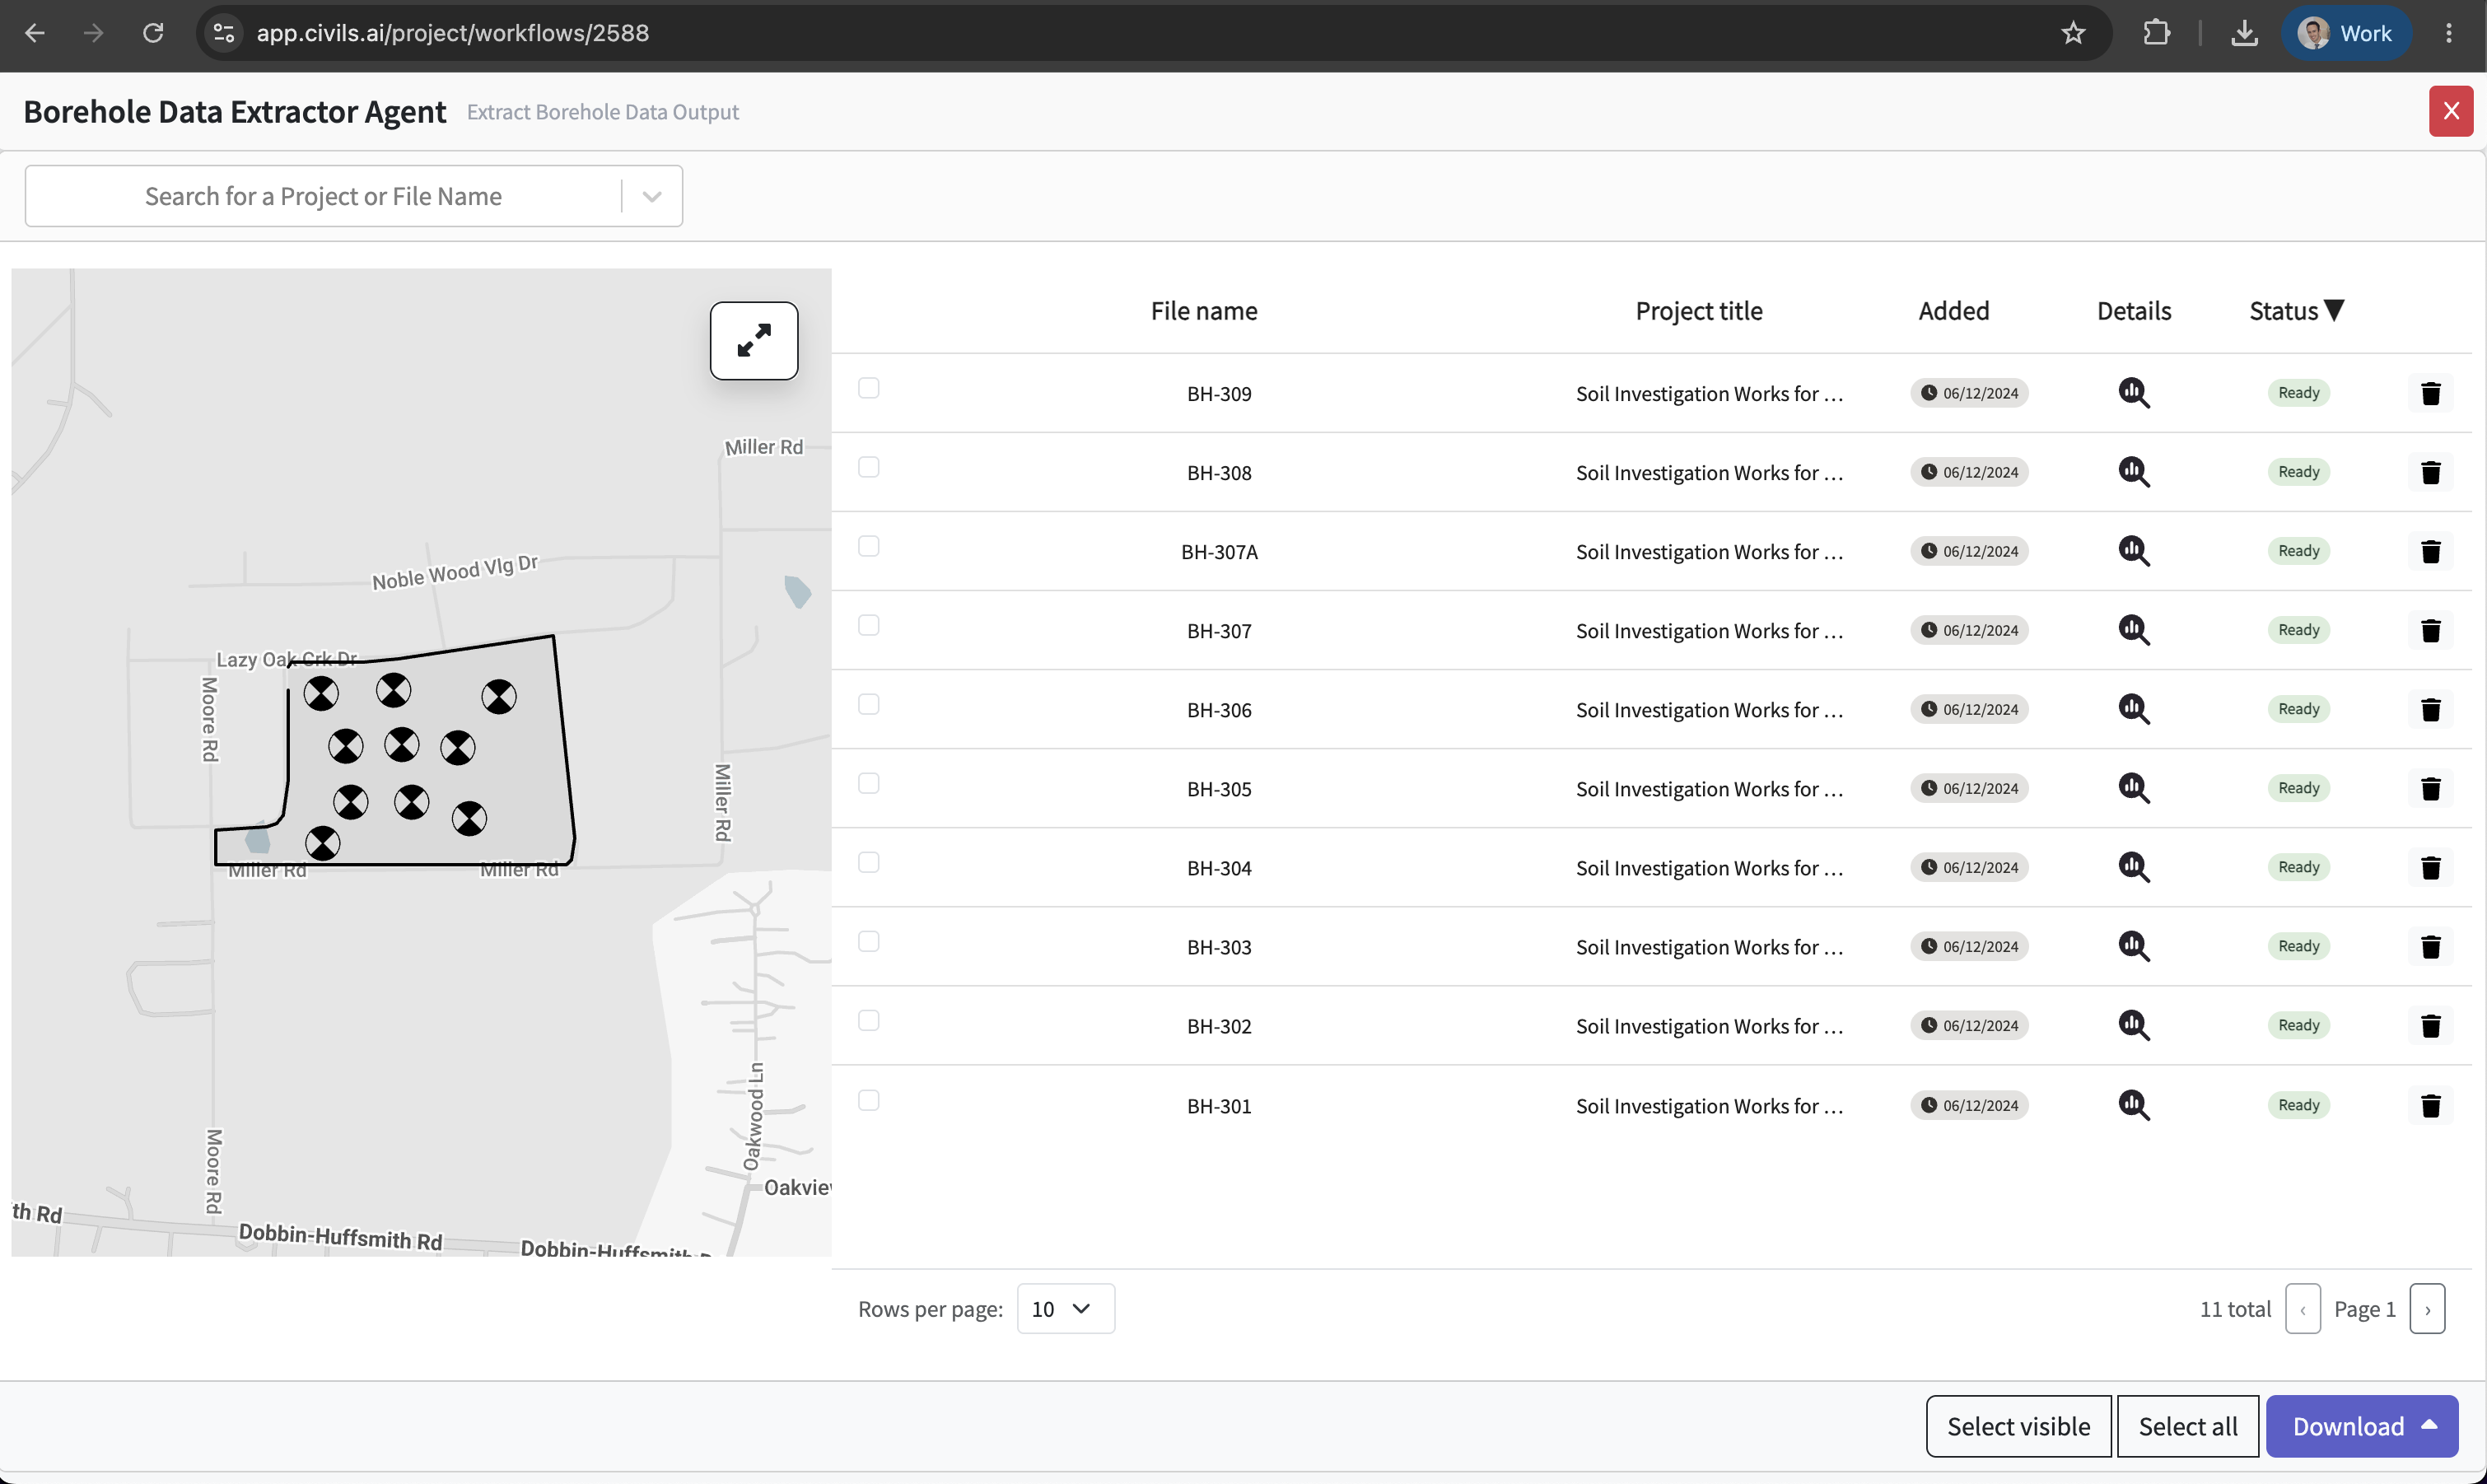Click the borehole marker nearest Lazy Oak Crk Dr label
This screenshot has height=1484, width=2487.
pyautogui.click(x=321, y=693)
